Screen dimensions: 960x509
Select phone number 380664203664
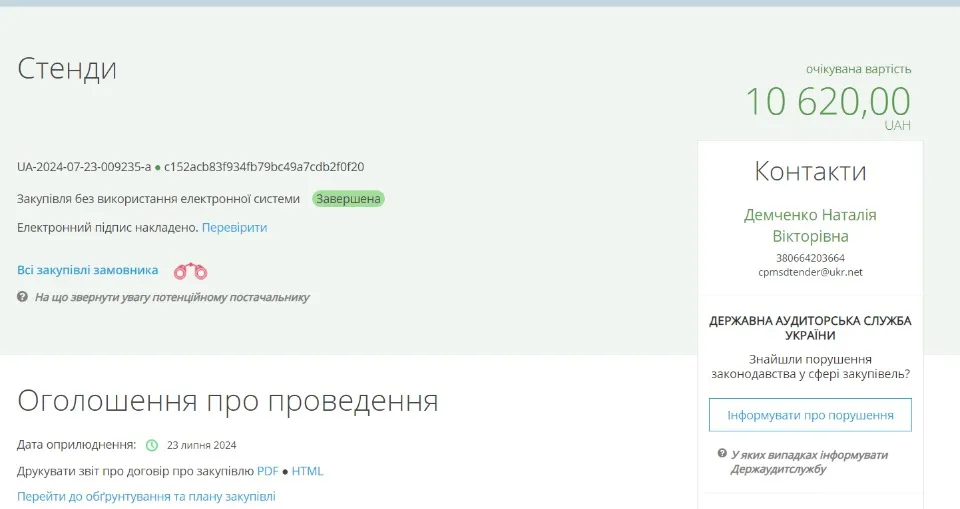coord(810,258)
